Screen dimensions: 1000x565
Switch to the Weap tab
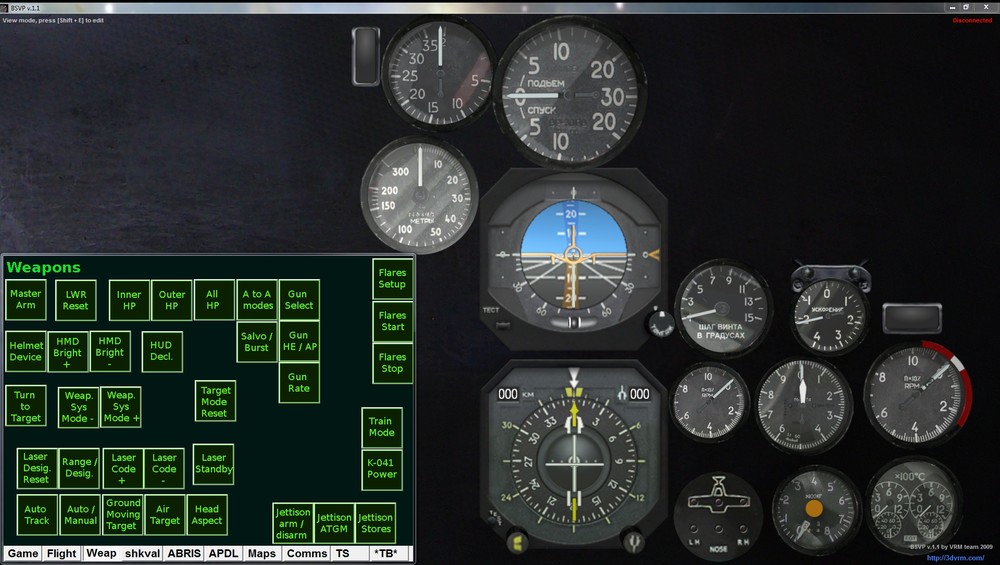coord(101,554)
